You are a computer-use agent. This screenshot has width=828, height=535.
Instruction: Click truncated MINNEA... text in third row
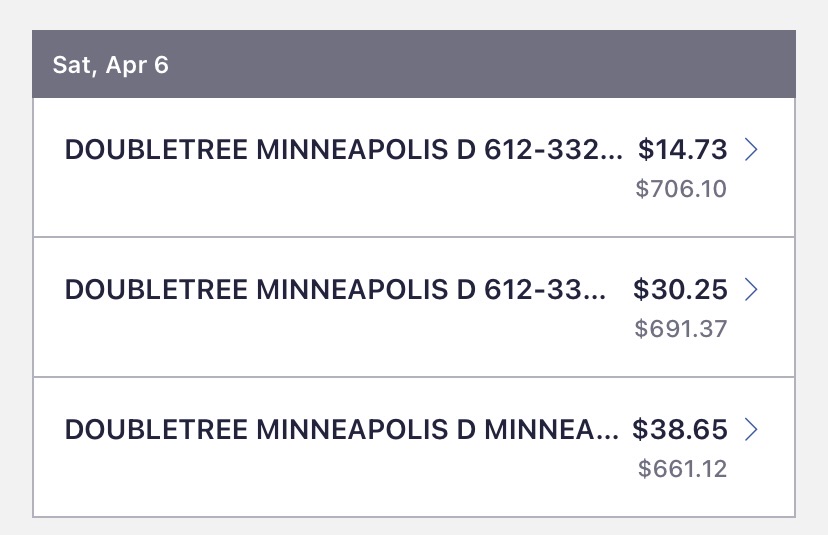click(x=552, y=430)
